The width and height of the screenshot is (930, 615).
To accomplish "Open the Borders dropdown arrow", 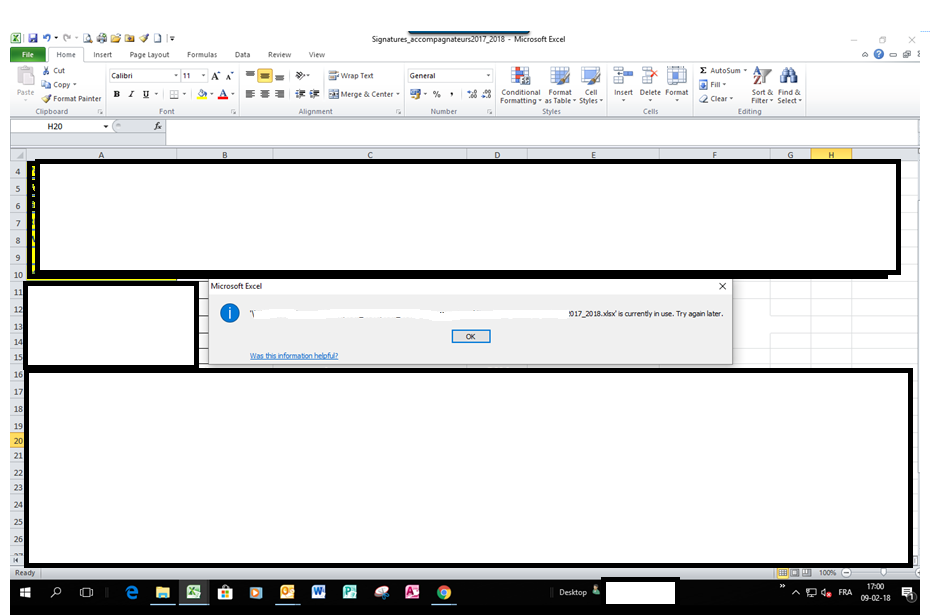I will [x=184, y=94].
